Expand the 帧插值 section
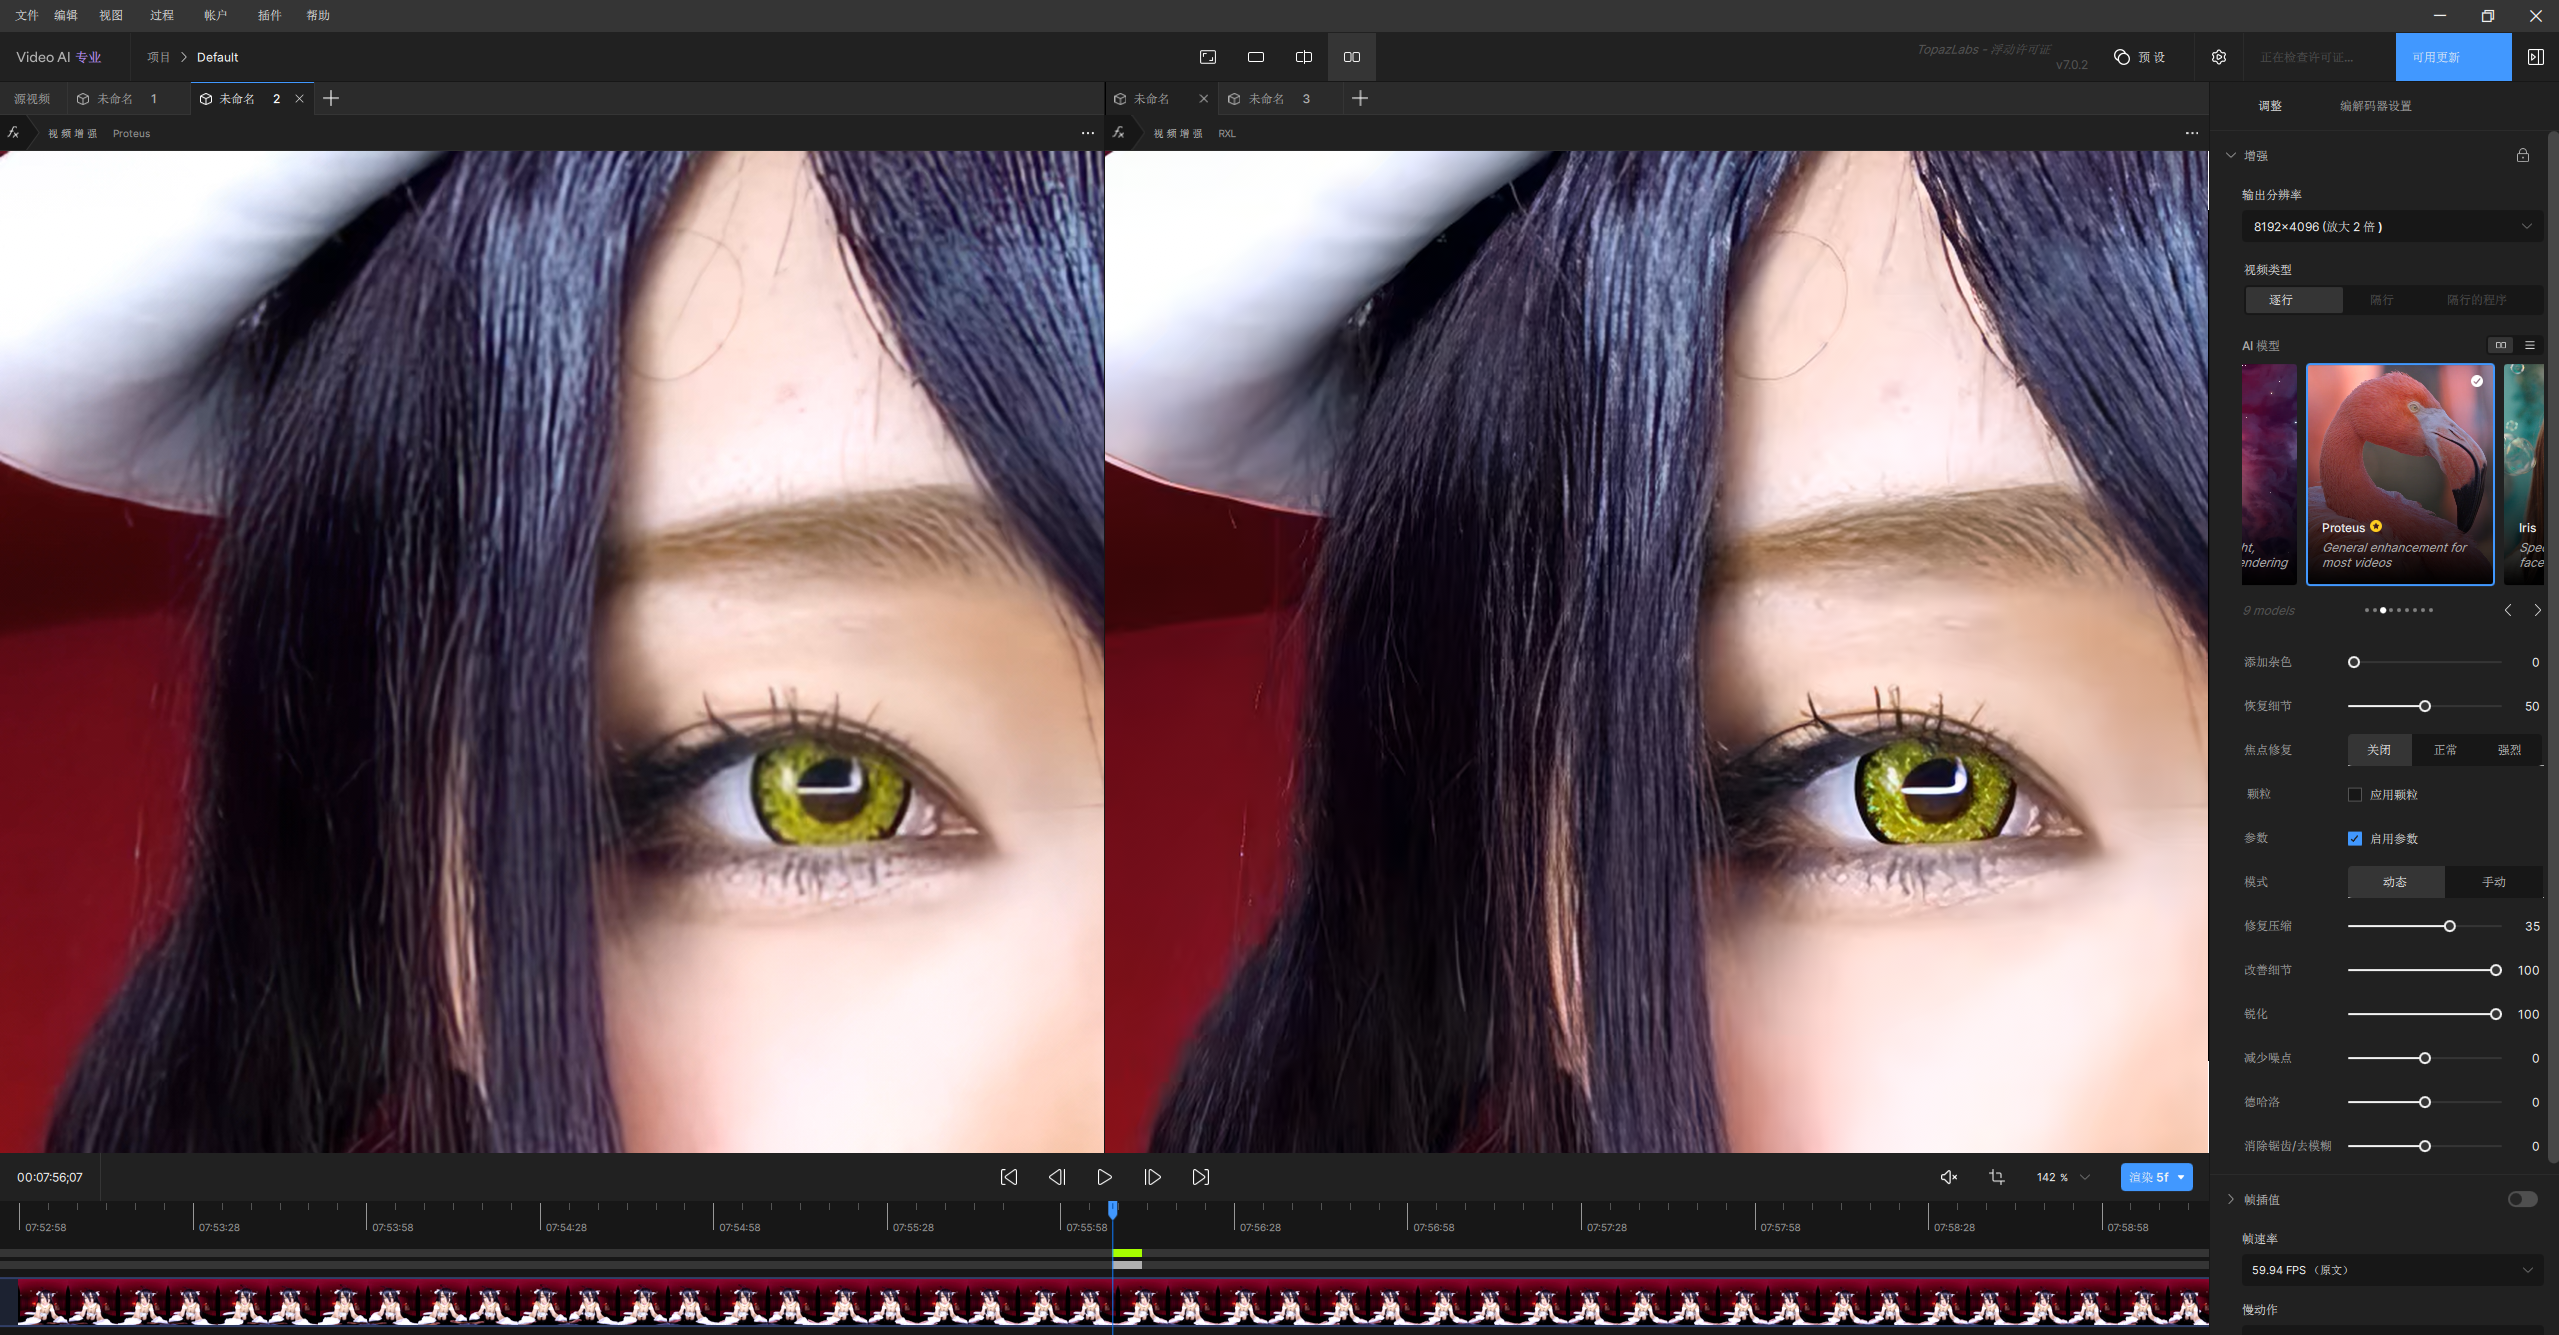 pos(2231,1199)
